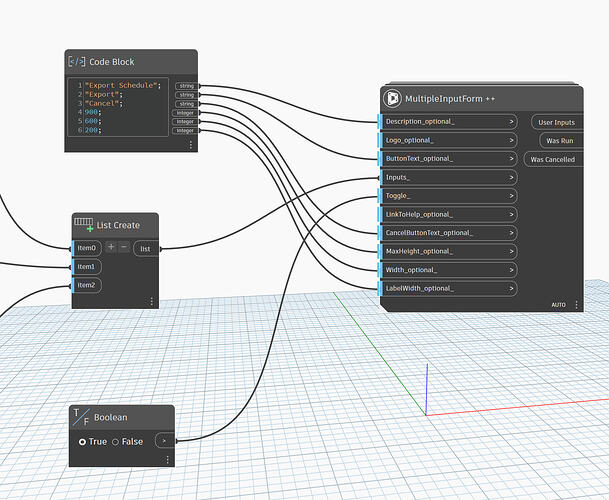The image size is (609, 500).
Task: Click the MultipleInputForm node icon
Action: click(x=393, y=98)
